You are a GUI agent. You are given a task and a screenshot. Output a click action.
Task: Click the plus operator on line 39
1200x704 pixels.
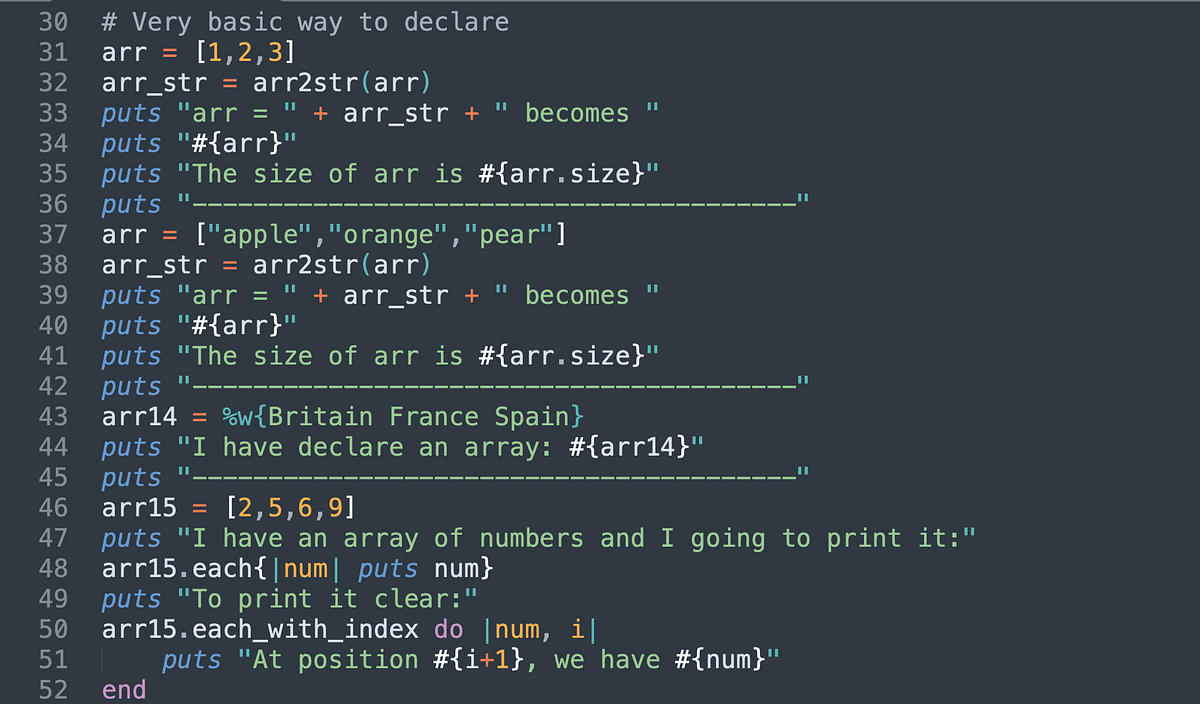pyautogui.click(x=321, y=295)
